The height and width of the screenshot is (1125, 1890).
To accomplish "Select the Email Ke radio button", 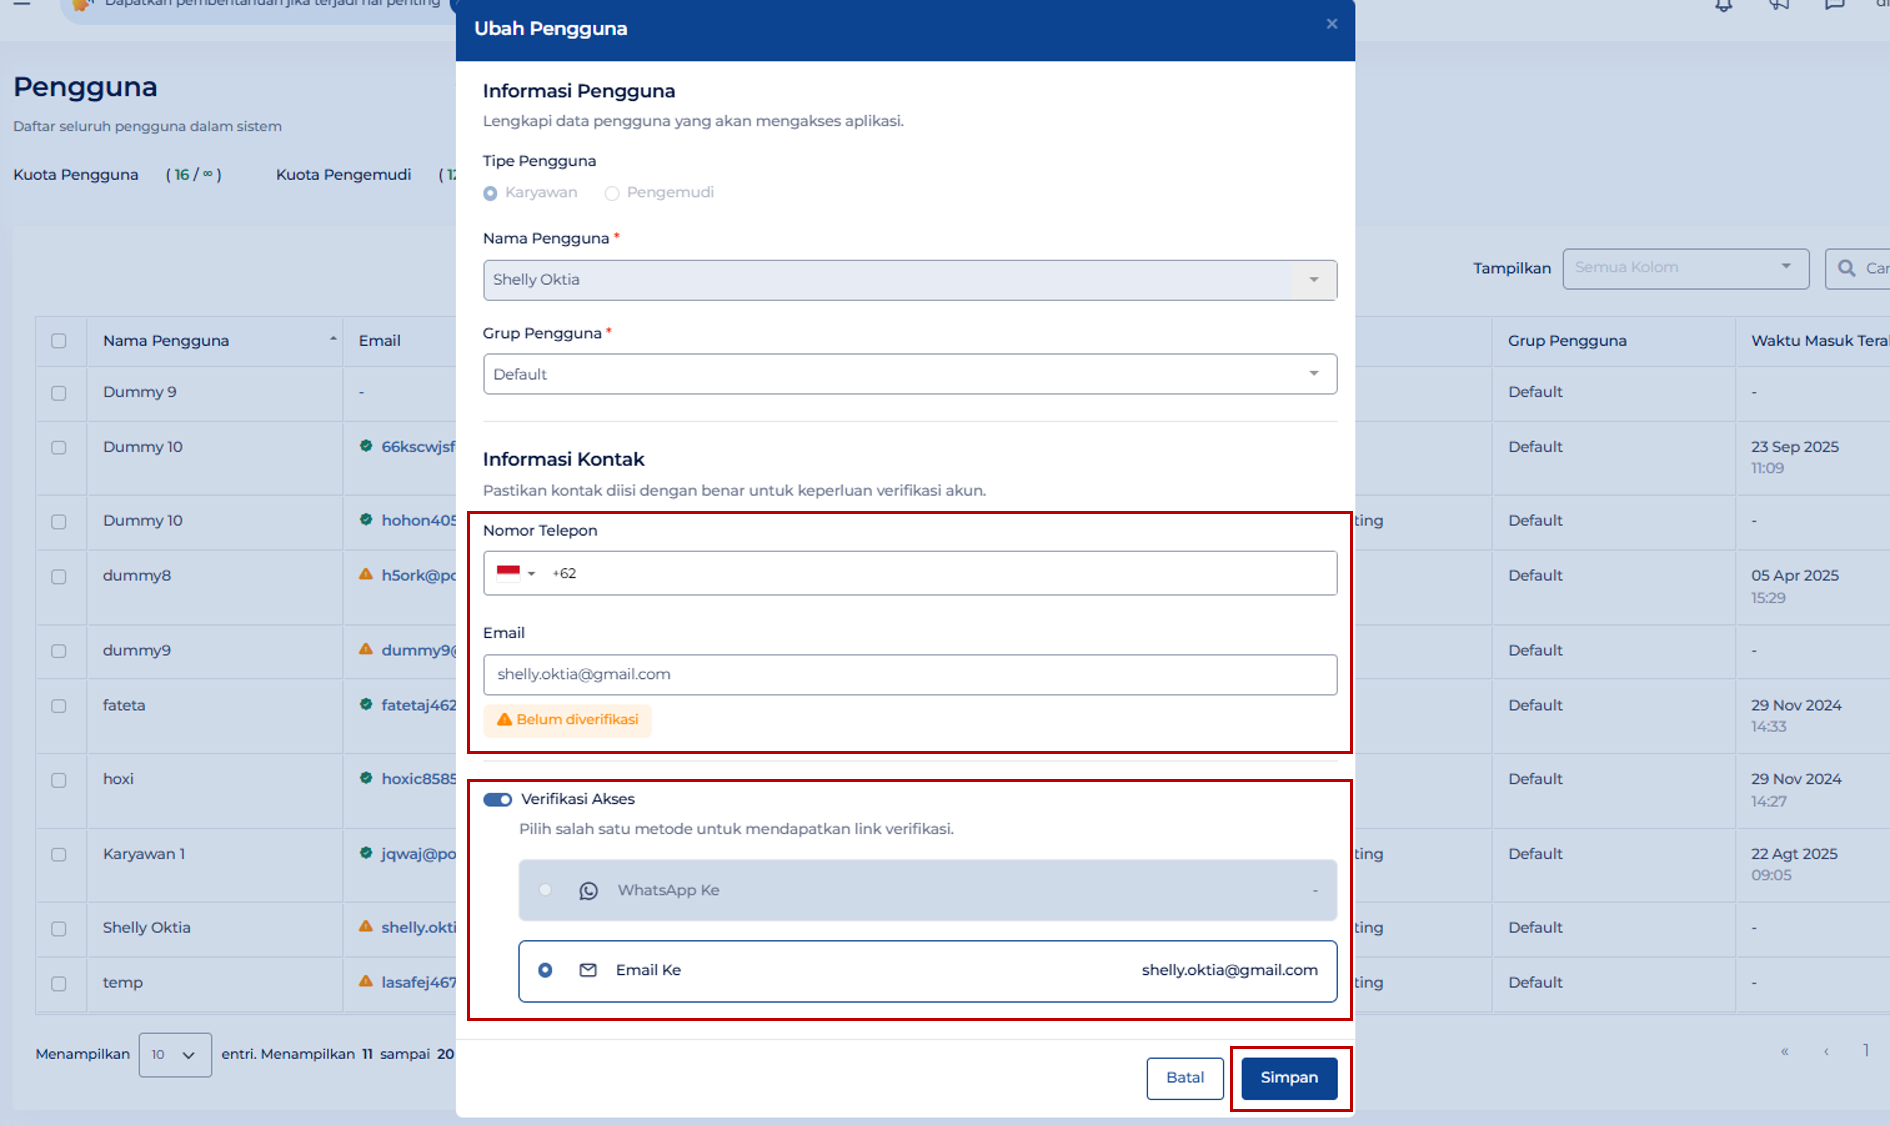I will click(545, 970).
